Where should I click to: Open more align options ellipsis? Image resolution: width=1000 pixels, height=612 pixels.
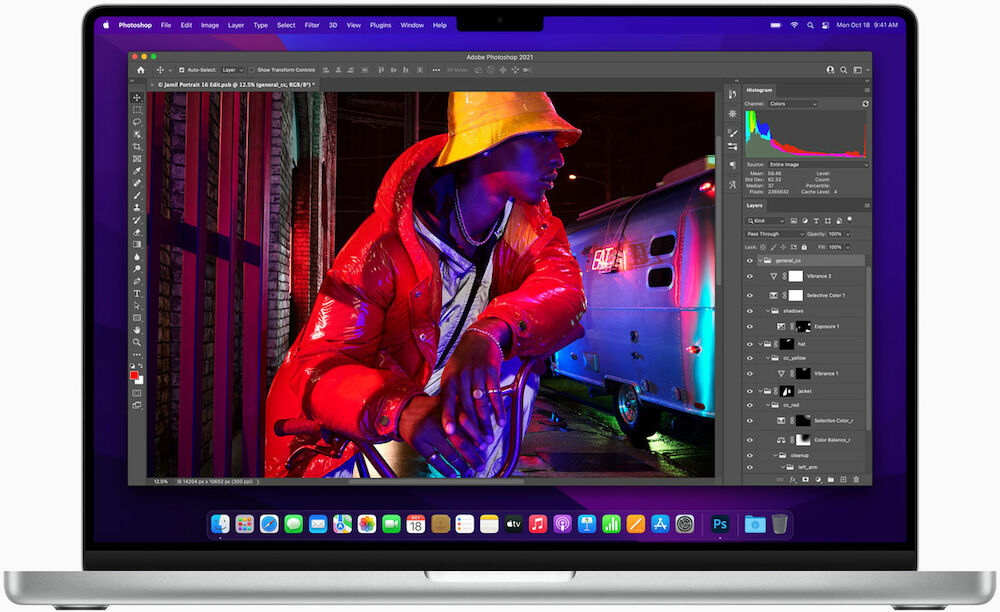(x=436, y=70)
